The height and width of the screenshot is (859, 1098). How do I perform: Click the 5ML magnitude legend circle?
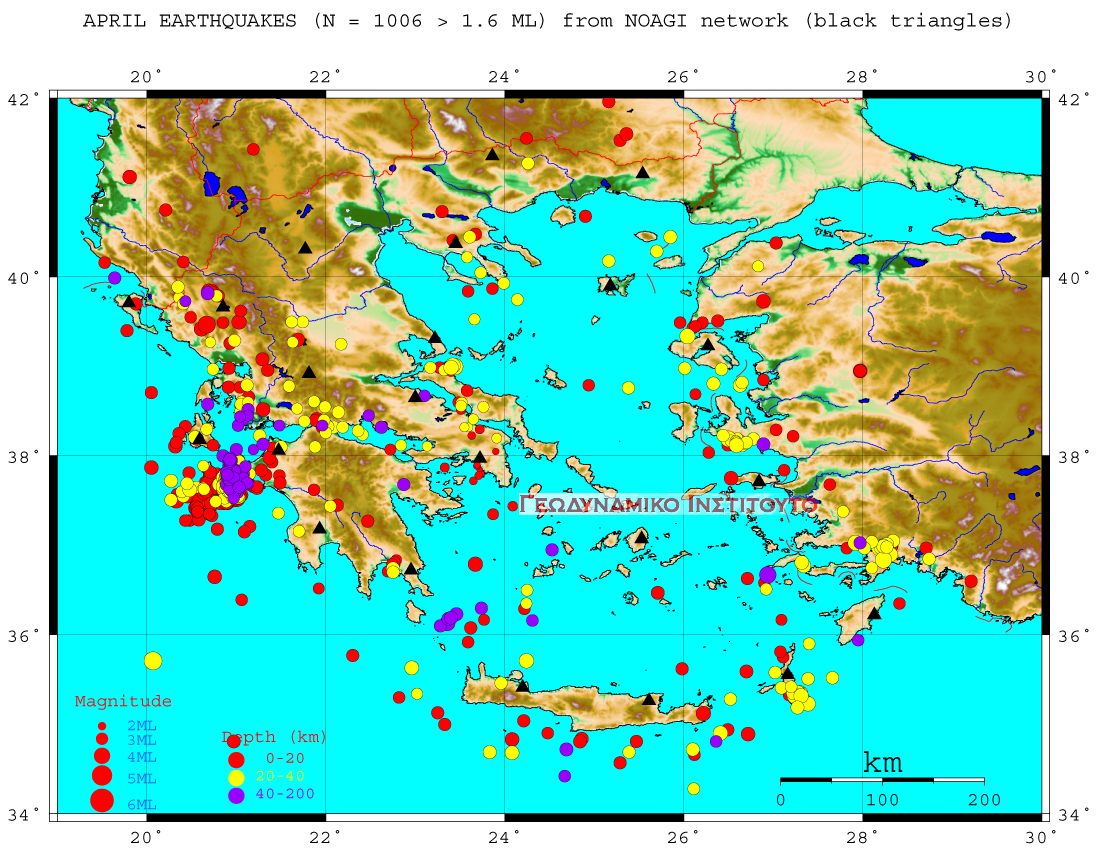pyautogui.click(x=102, y=775)
